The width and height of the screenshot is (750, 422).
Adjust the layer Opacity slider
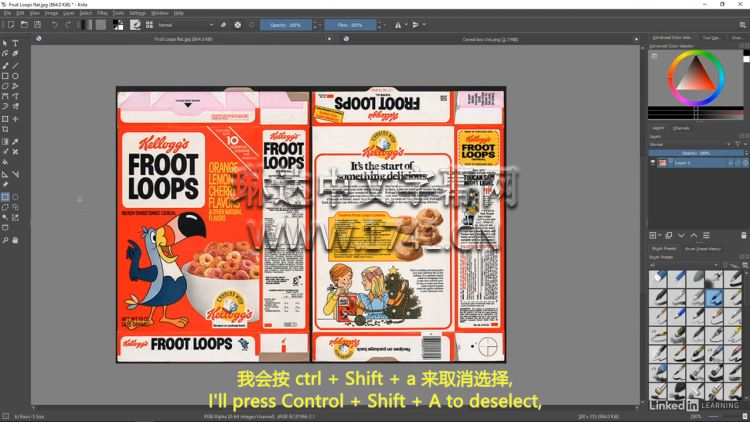(x=695, y=153)
